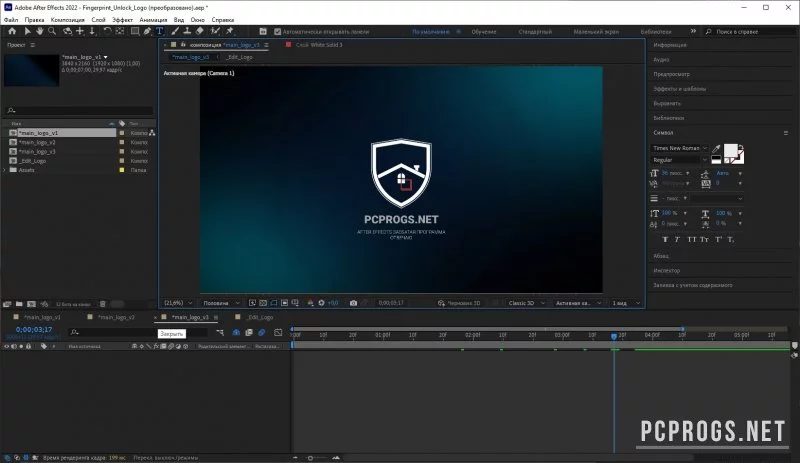Open the Эффекты и шаблоны panel
The height and width of the screenshot is (463, 800).
point(680,89)
